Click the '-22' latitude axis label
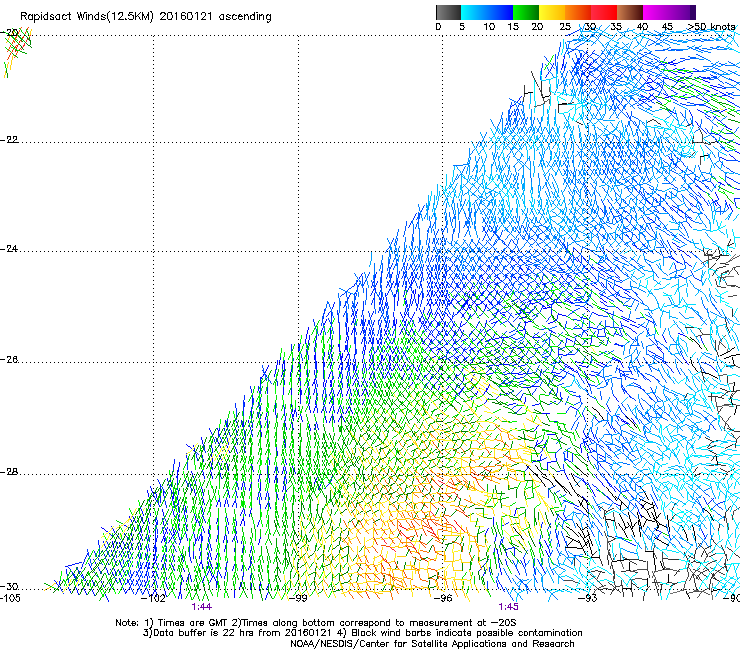This screenshot has height=650, width=740. click(10, 140)
